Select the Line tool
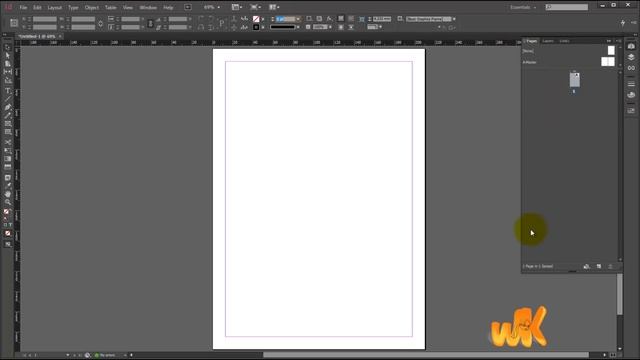 [x=8, y=99]
